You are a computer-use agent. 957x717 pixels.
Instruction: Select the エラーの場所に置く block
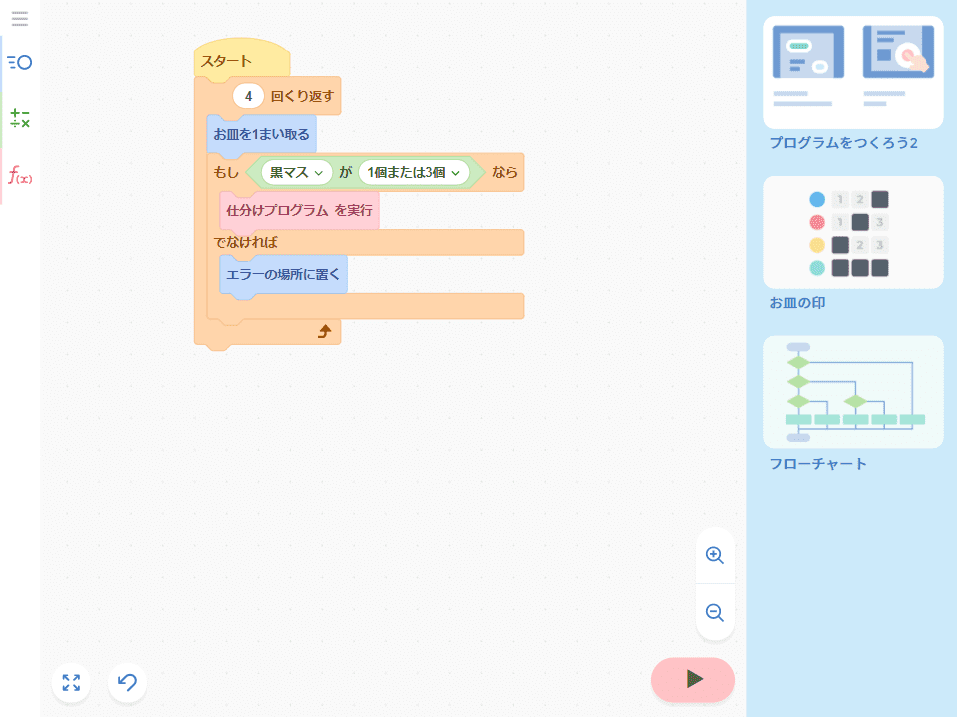(283, 273)
